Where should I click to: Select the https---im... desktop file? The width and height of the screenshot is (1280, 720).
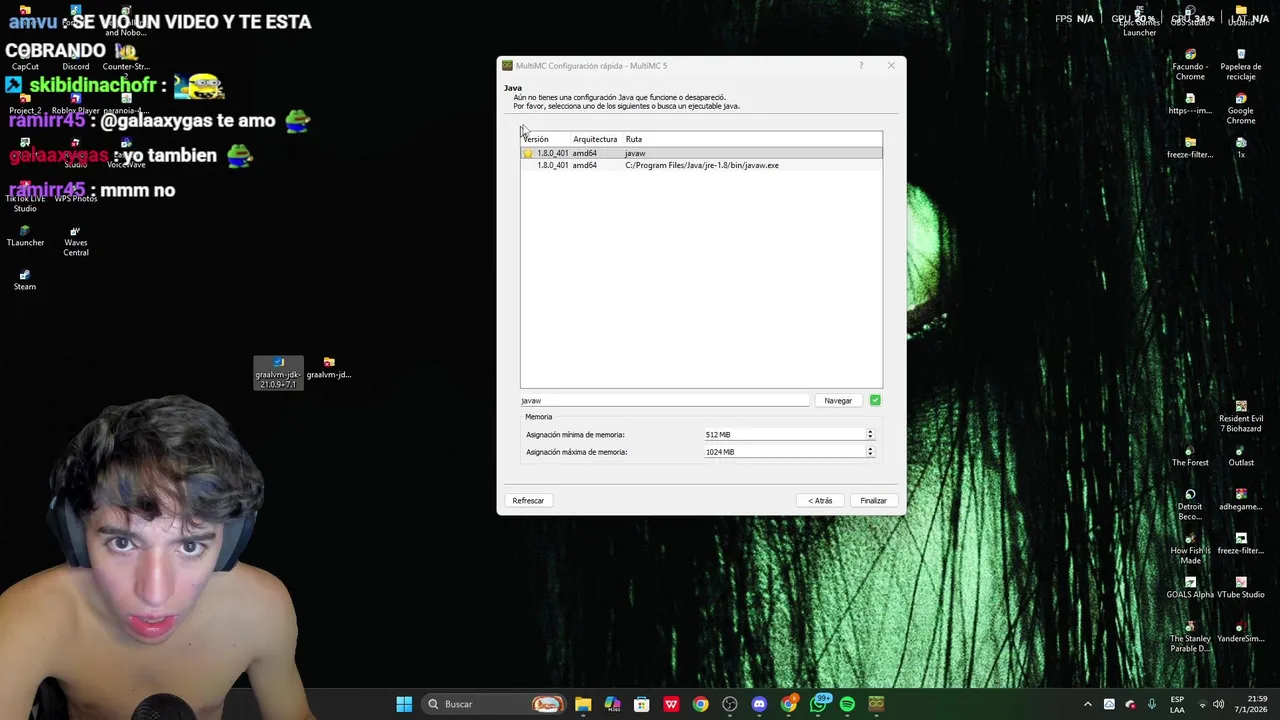[x=1190, y=104]
